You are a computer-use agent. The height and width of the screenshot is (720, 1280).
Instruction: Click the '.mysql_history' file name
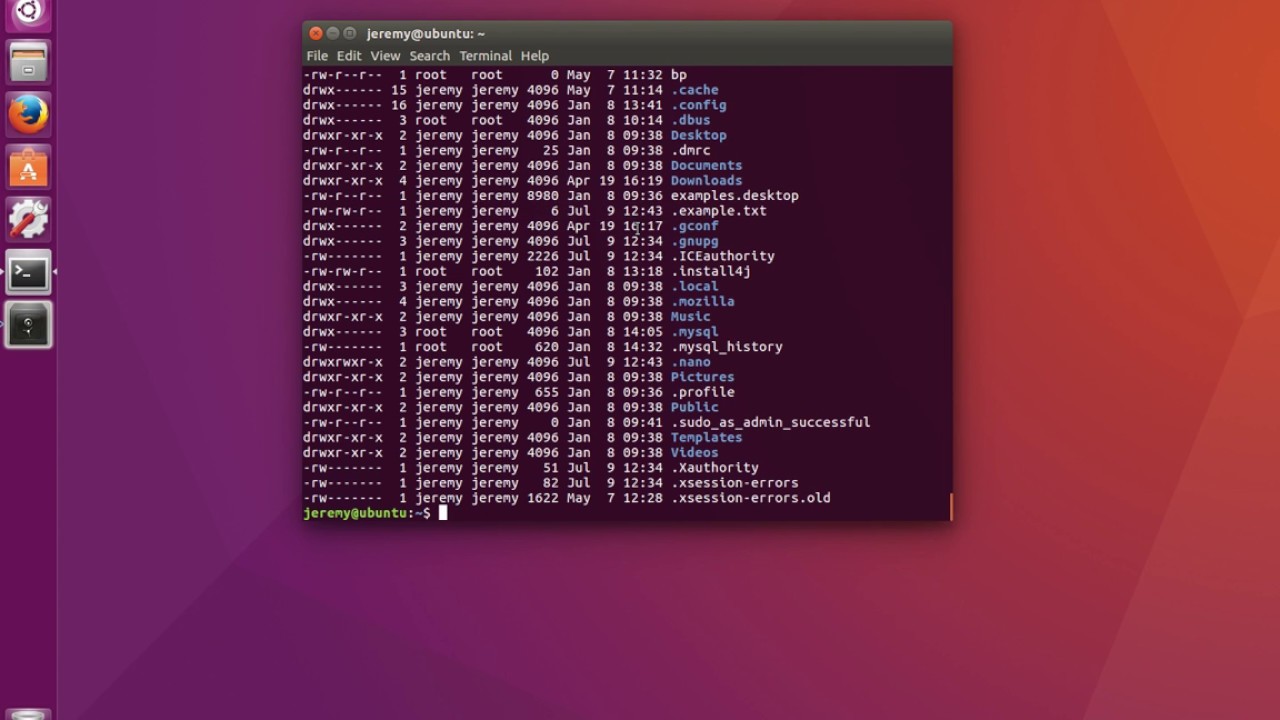point(727,347)
